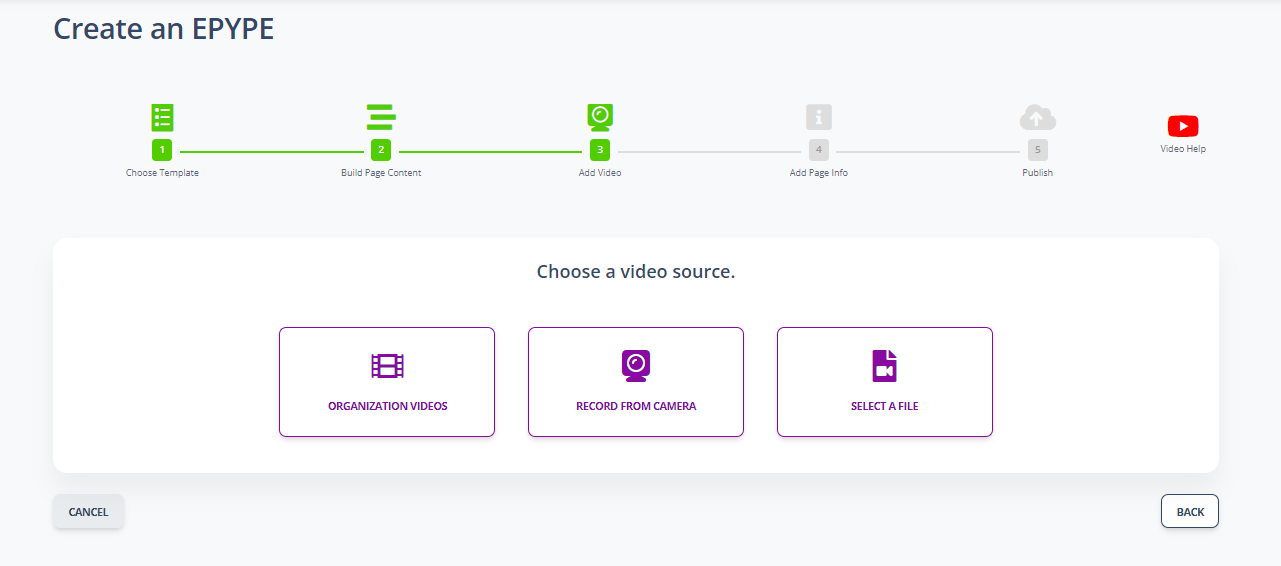The image size is (1281, 566).
Task: Choose the ORGANIZATION VIDEOS source label
Action: pyautogui.click(x=387, y=407)
